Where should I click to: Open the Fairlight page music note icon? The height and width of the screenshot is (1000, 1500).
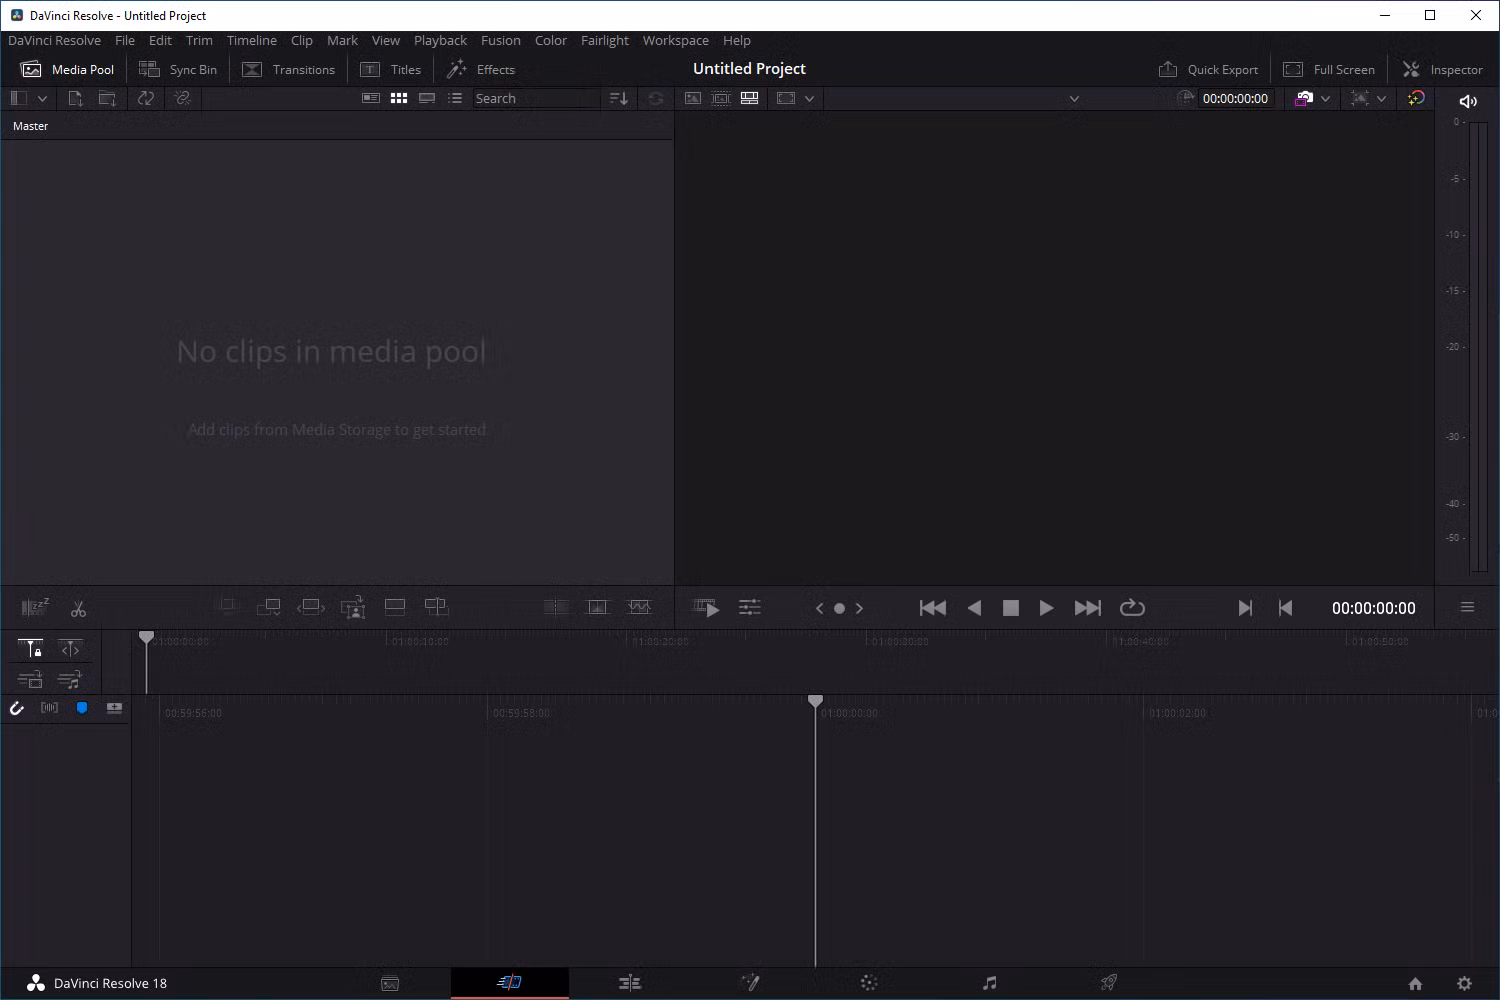pos(989,983)
